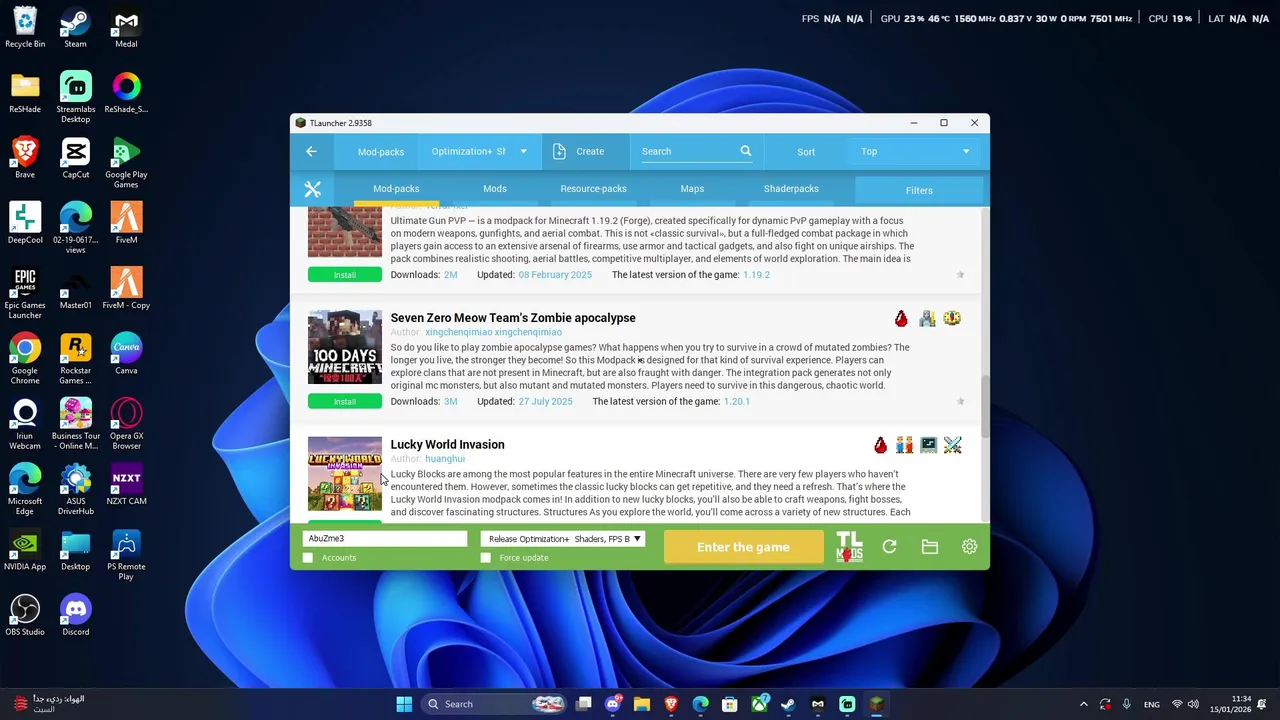
Task: Click the Windows taskbar Search box
Action: 494,704
